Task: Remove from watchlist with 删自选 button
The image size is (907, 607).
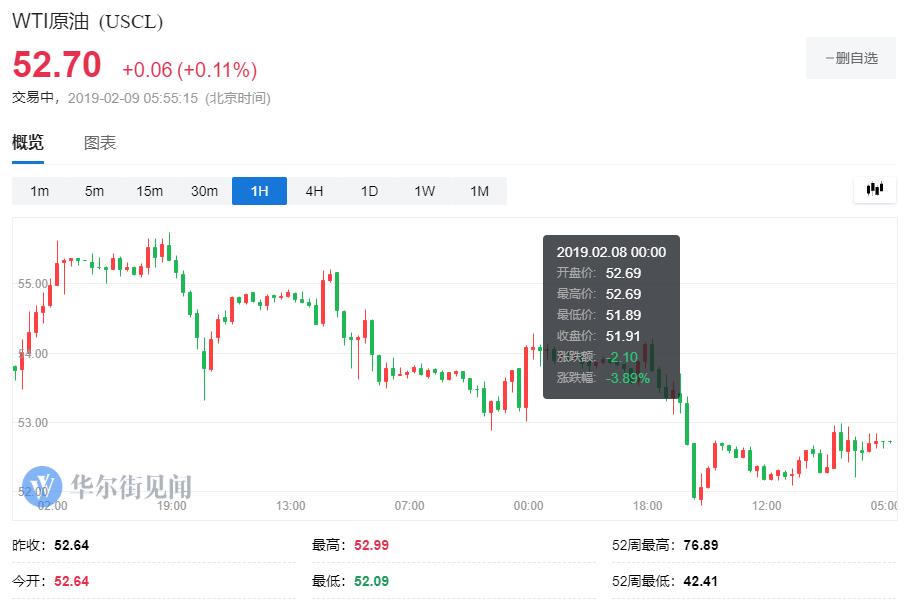Action: 851,58
